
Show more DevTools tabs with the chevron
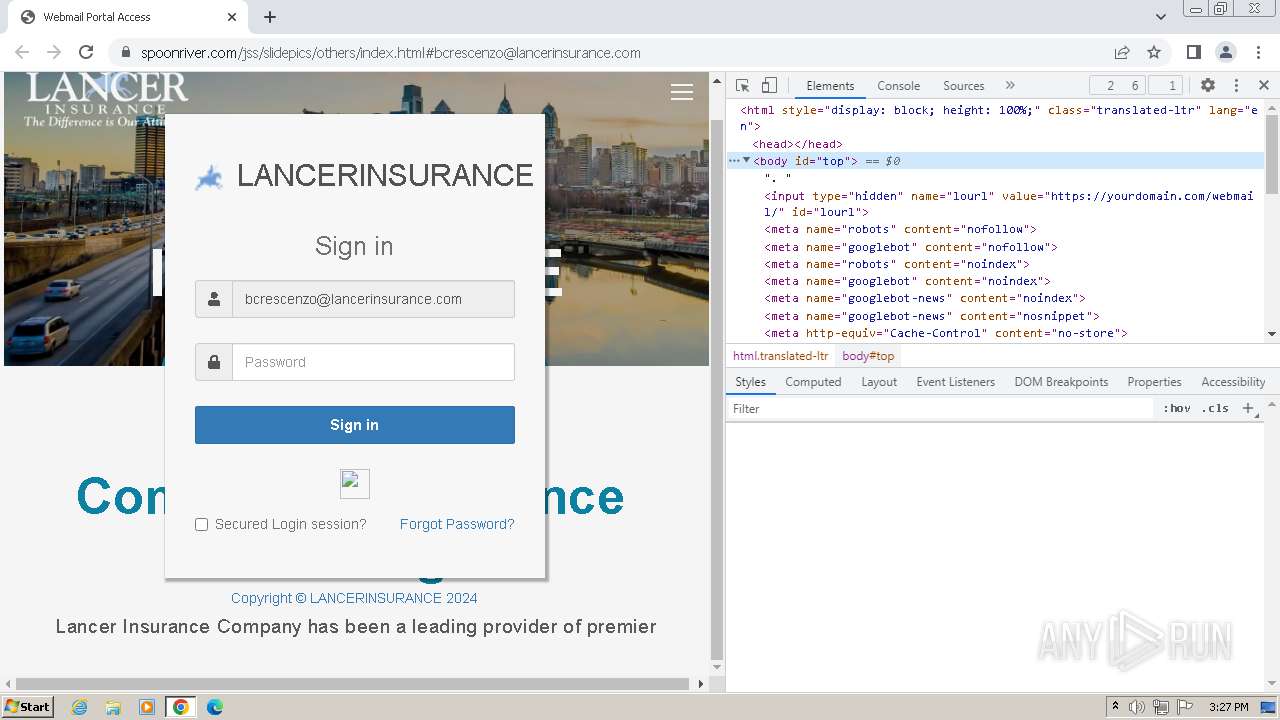coord(1010,85)
